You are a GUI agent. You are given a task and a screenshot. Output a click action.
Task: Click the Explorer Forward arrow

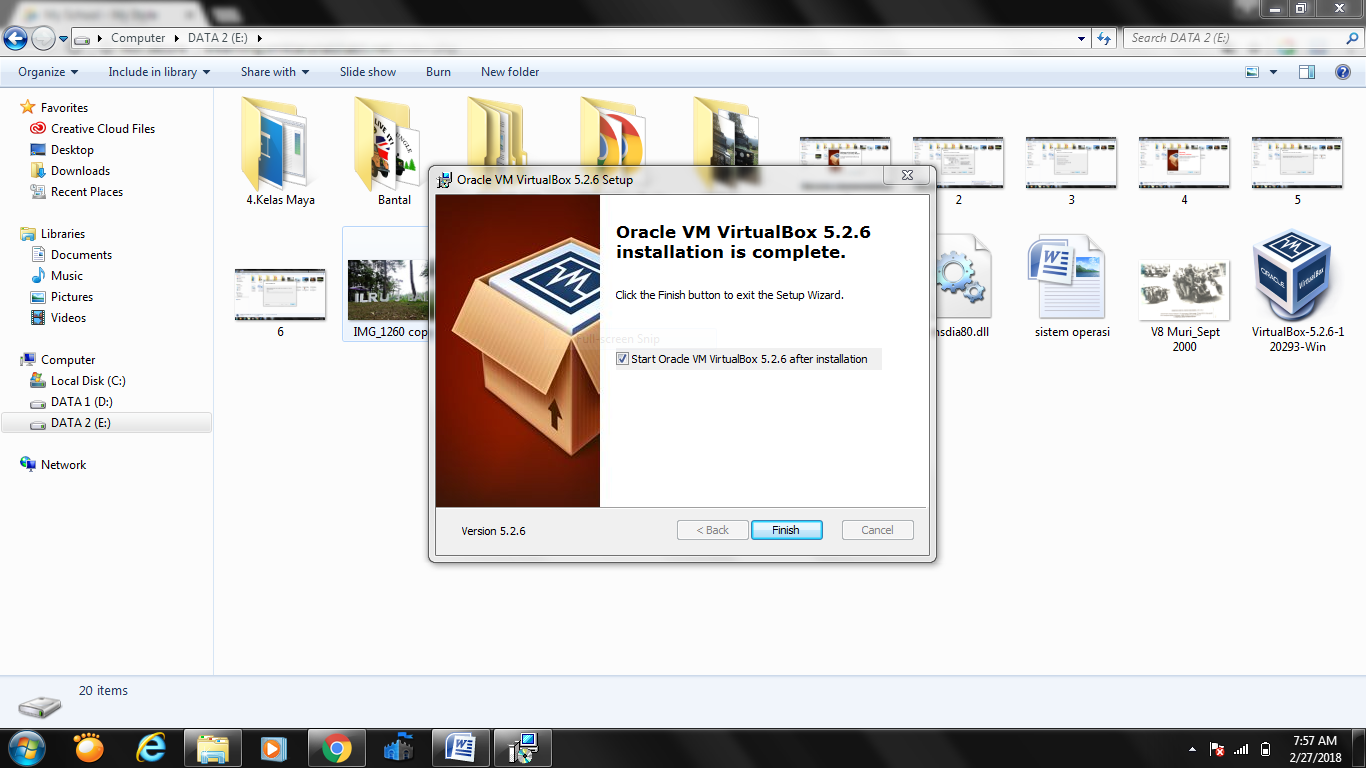(43, 38)
